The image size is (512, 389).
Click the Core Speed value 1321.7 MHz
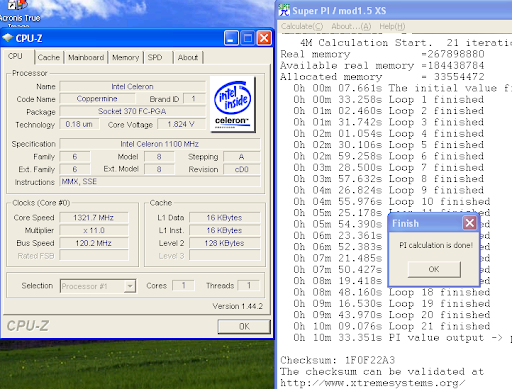pyautogui.click(x=94, y=218)
